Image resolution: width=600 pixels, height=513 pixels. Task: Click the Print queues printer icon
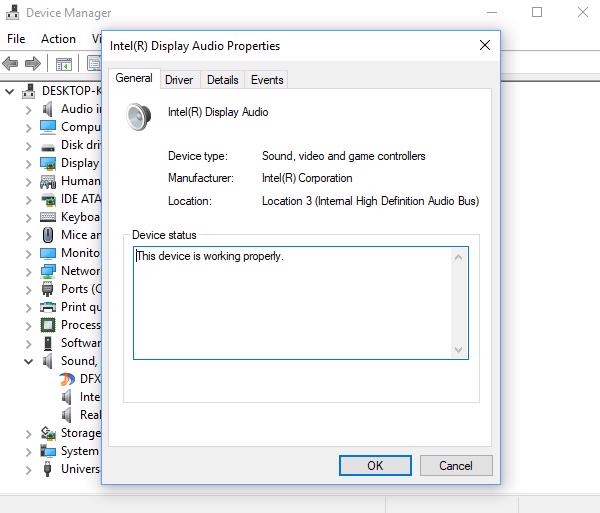48,307
